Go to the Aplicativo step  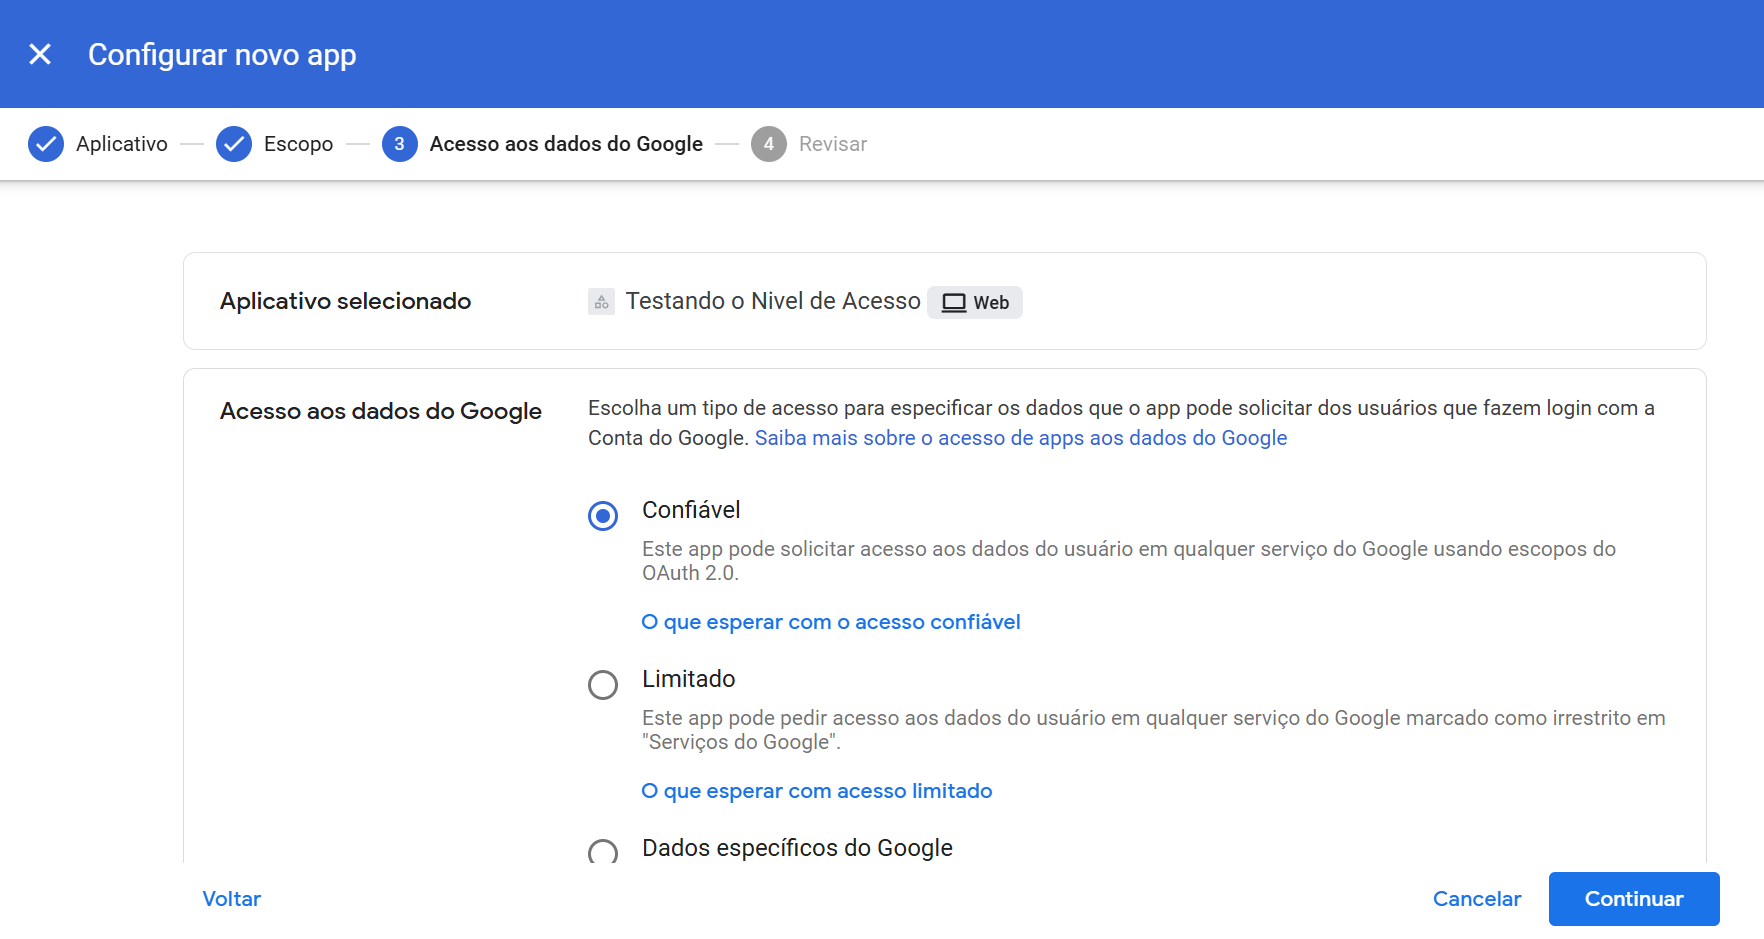click(122, 144)
